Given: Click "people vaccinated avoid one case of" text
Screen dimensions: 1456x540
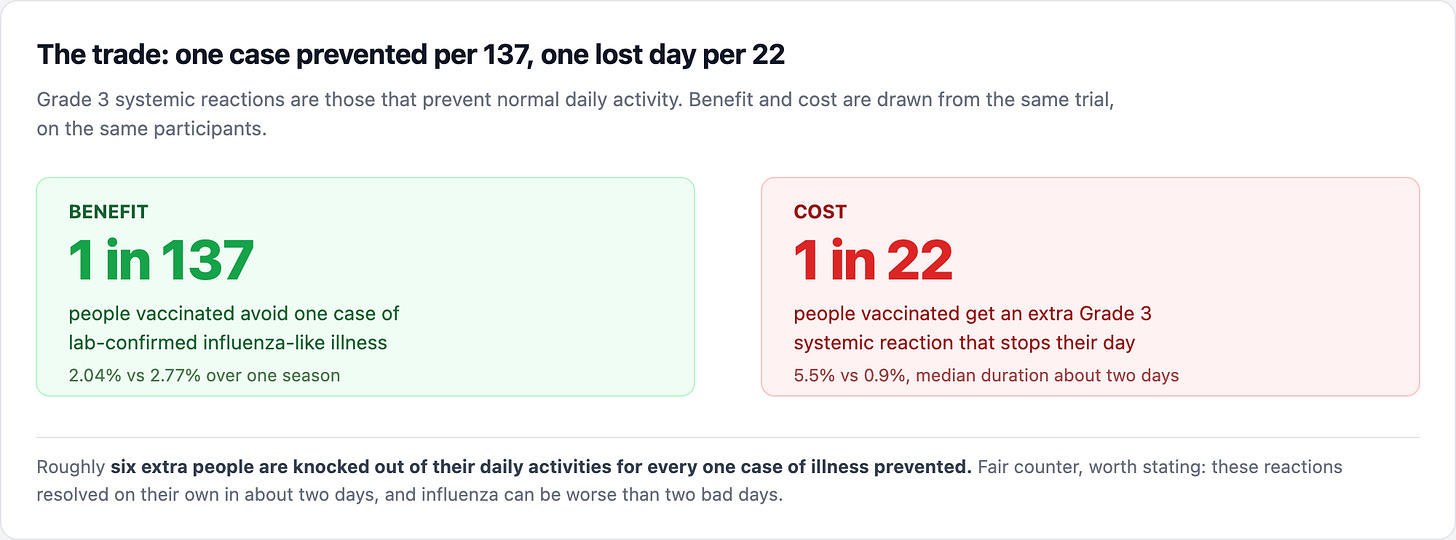Looking at the screenshot, I should pos(234,313).
